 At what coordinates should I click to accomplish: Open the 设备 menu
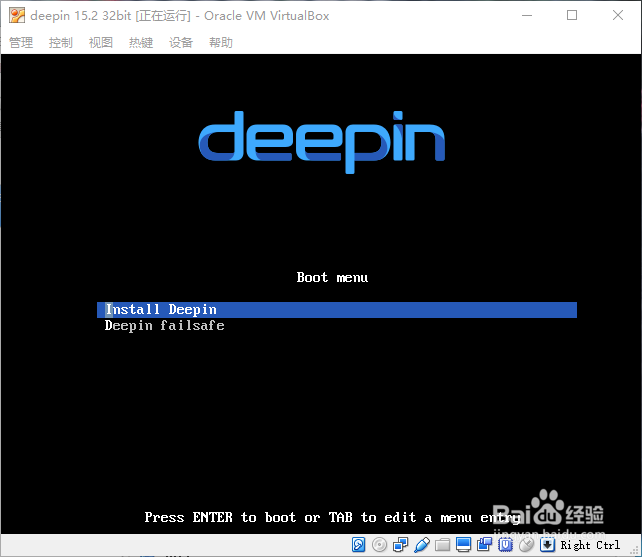(x=181, y=42)
